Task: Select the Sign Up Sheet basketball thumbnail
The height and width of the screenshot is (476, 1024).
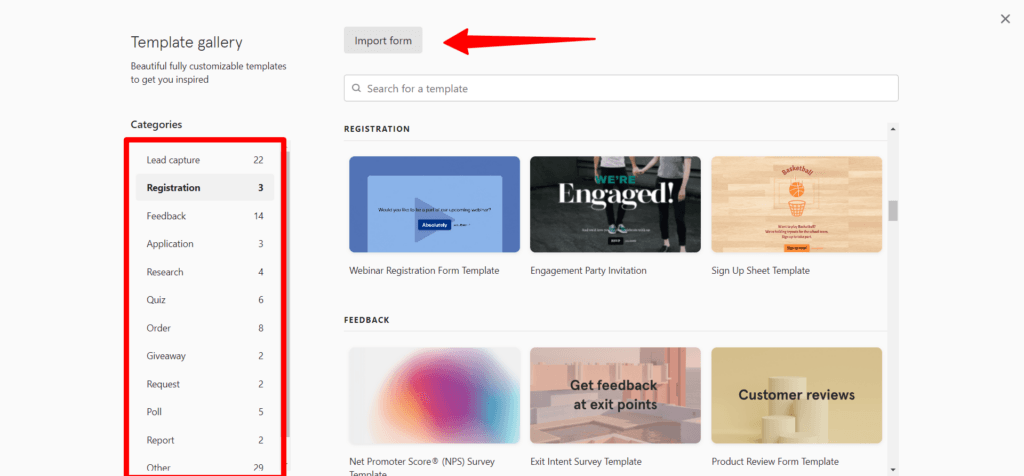Action: 796,204
